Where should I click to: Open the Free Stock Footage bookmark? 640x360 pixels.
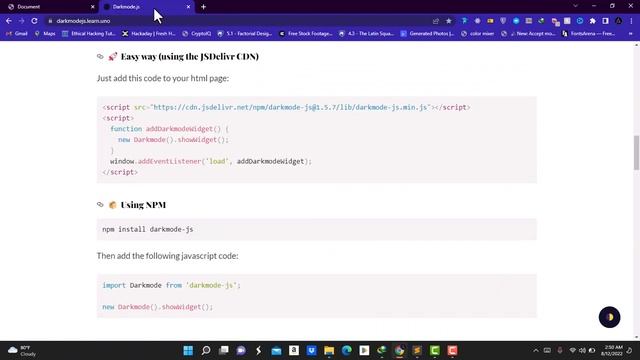306,34
